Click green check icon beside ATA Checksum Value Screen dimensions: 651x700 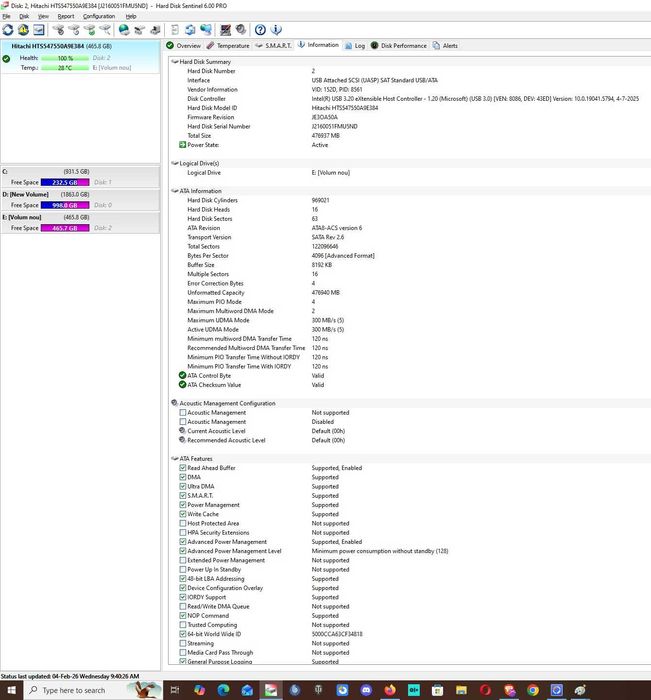(182, 384)
